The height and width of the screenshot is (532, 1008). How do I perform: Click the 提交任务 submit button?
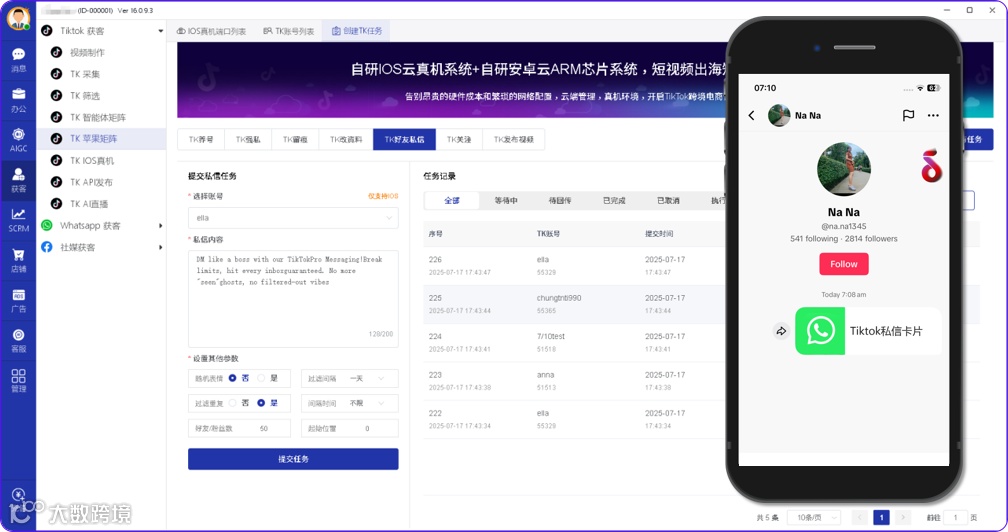[x=293, y=459]
